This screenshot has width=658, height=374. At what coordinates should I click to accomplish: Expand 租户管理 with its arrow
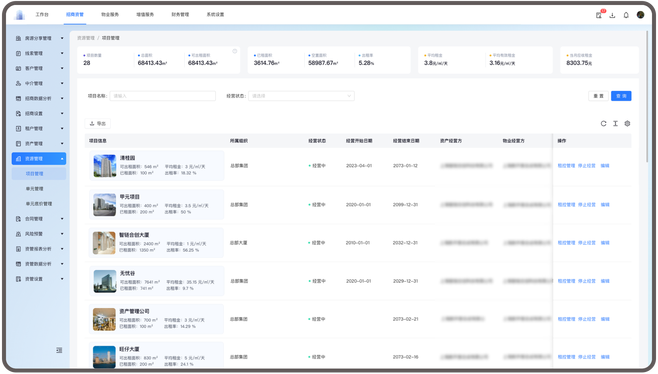62,128
